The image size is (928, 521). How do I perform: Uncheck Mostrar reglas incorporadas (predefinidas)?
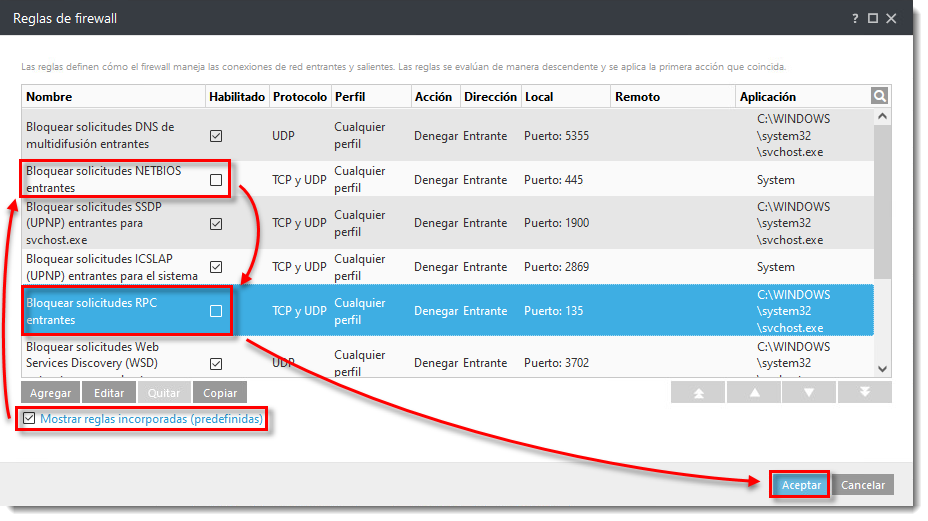(x=30, y=419)
